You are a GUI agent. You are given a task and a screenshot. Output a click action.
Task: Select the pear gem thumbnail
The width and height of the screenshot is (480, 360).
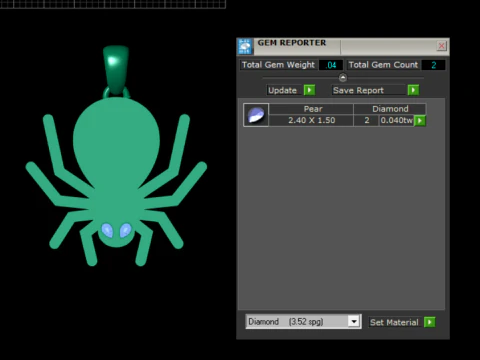click(256, 115)
